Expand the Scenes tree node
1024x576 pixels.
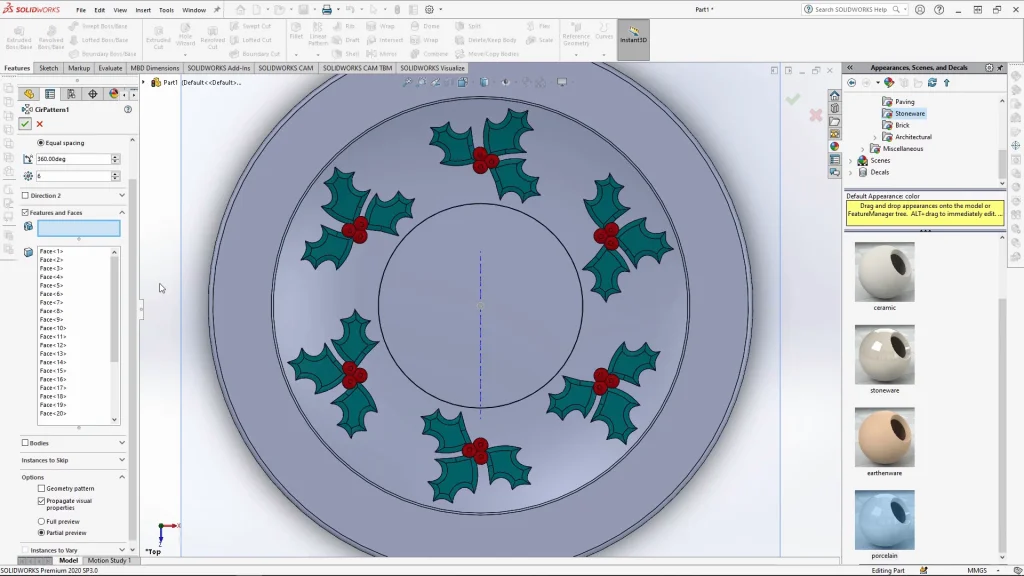[851, 160]
